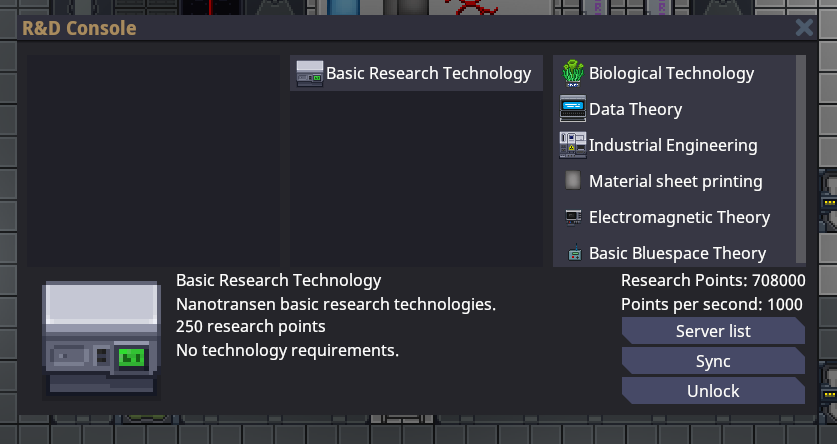Screen dimensions: 837x444
Task: Click the Basic Bluespace Theory icon
Action: (573, 253)
